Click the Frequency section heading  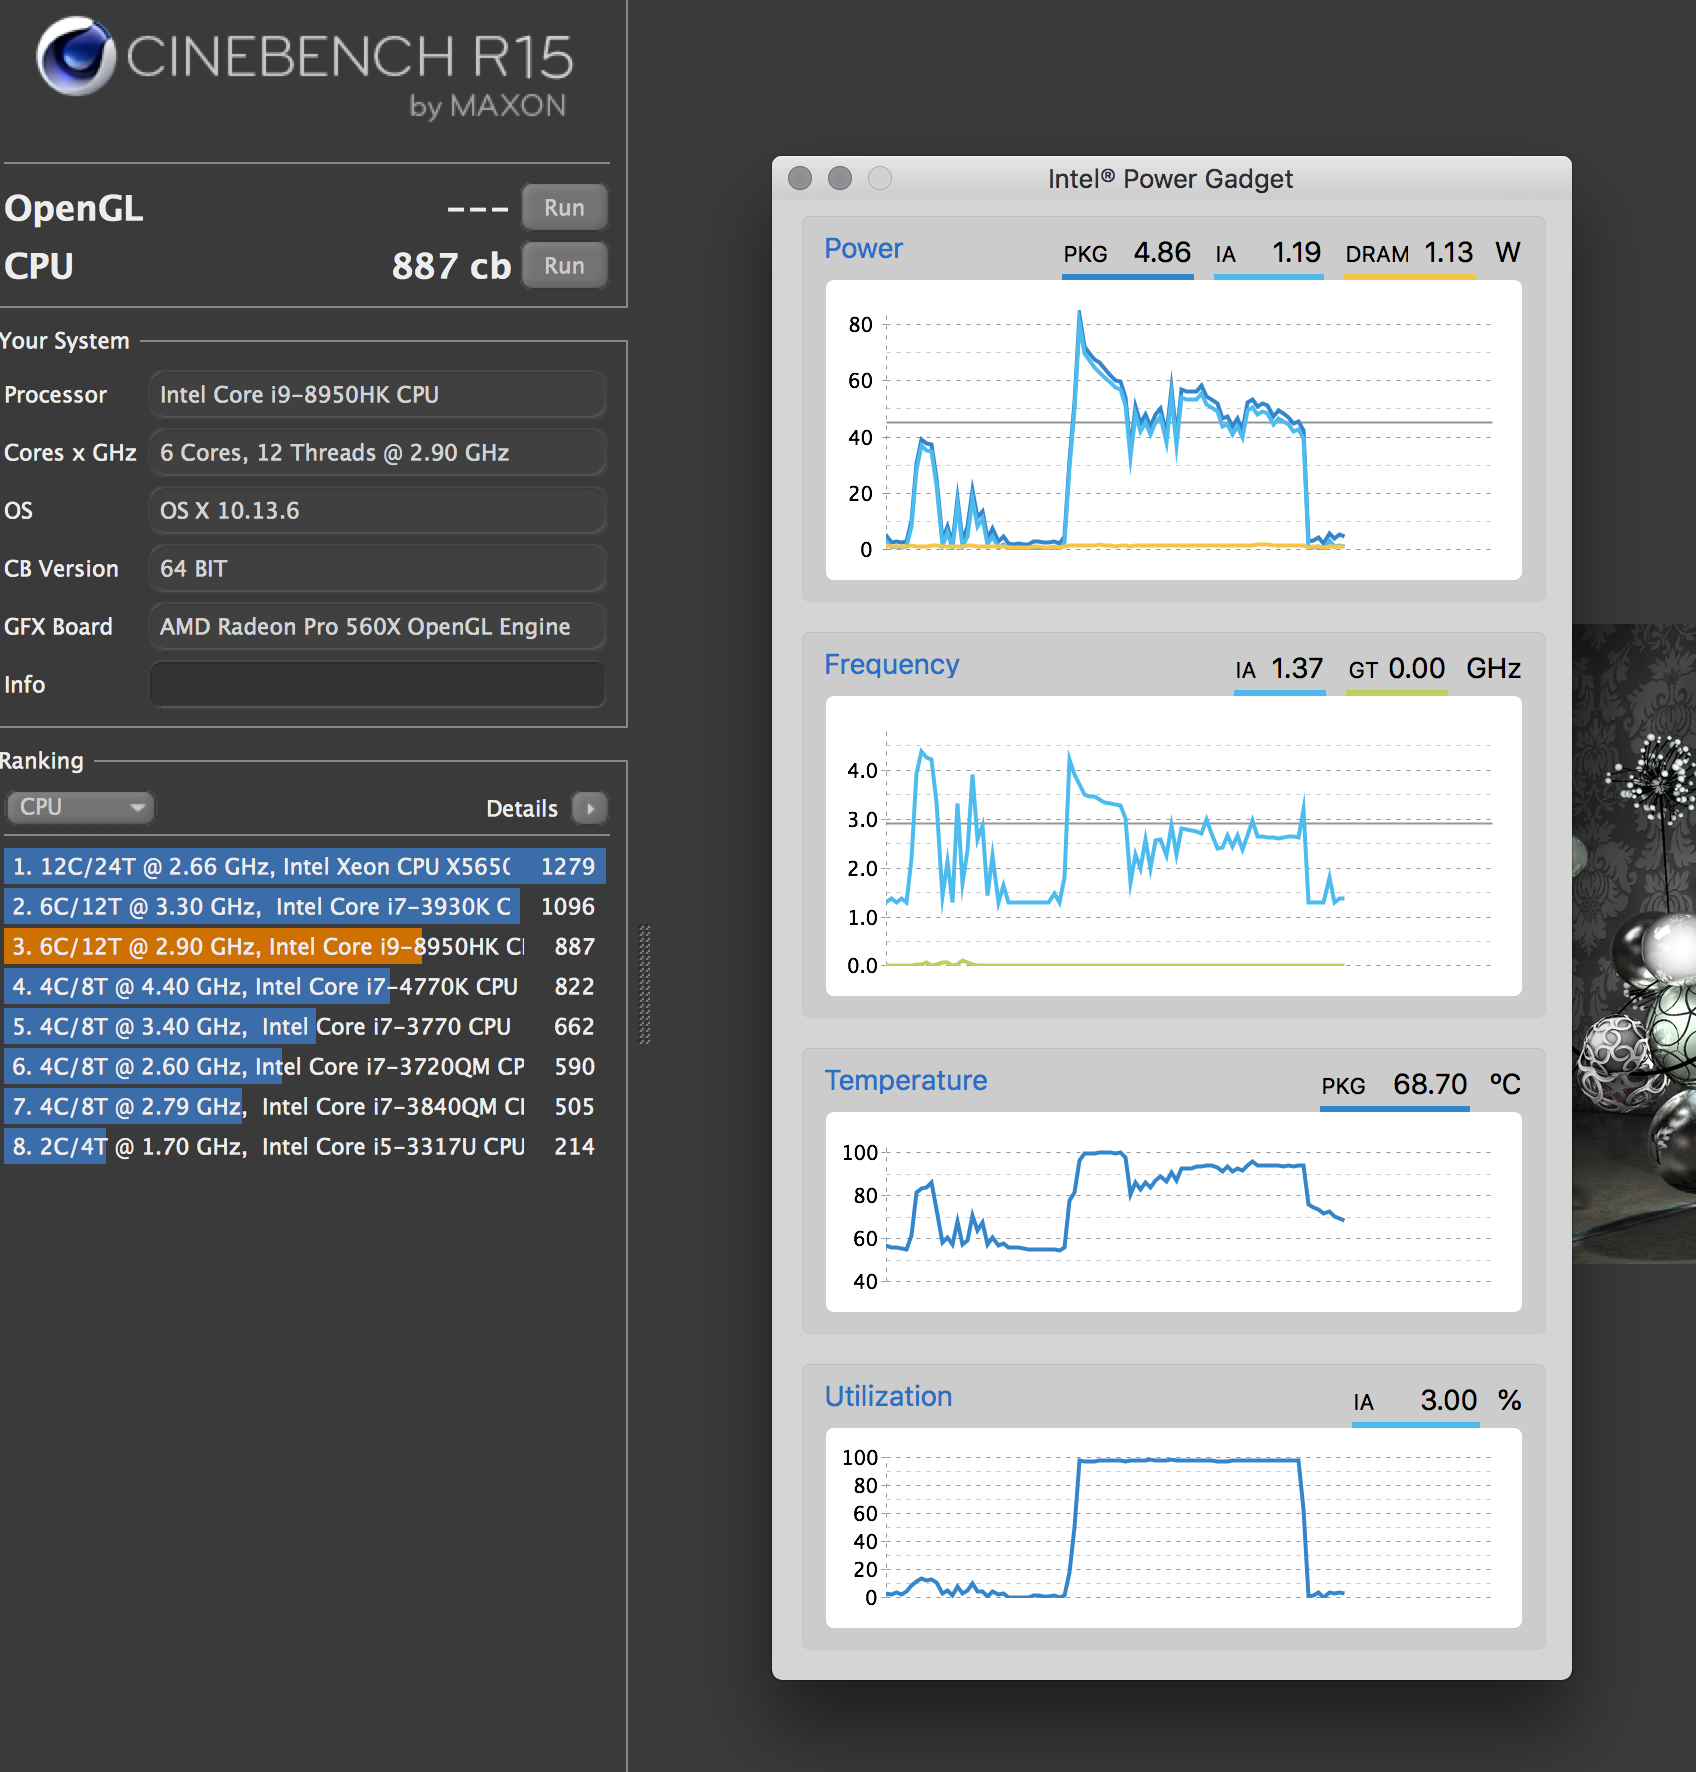(891, 665)
